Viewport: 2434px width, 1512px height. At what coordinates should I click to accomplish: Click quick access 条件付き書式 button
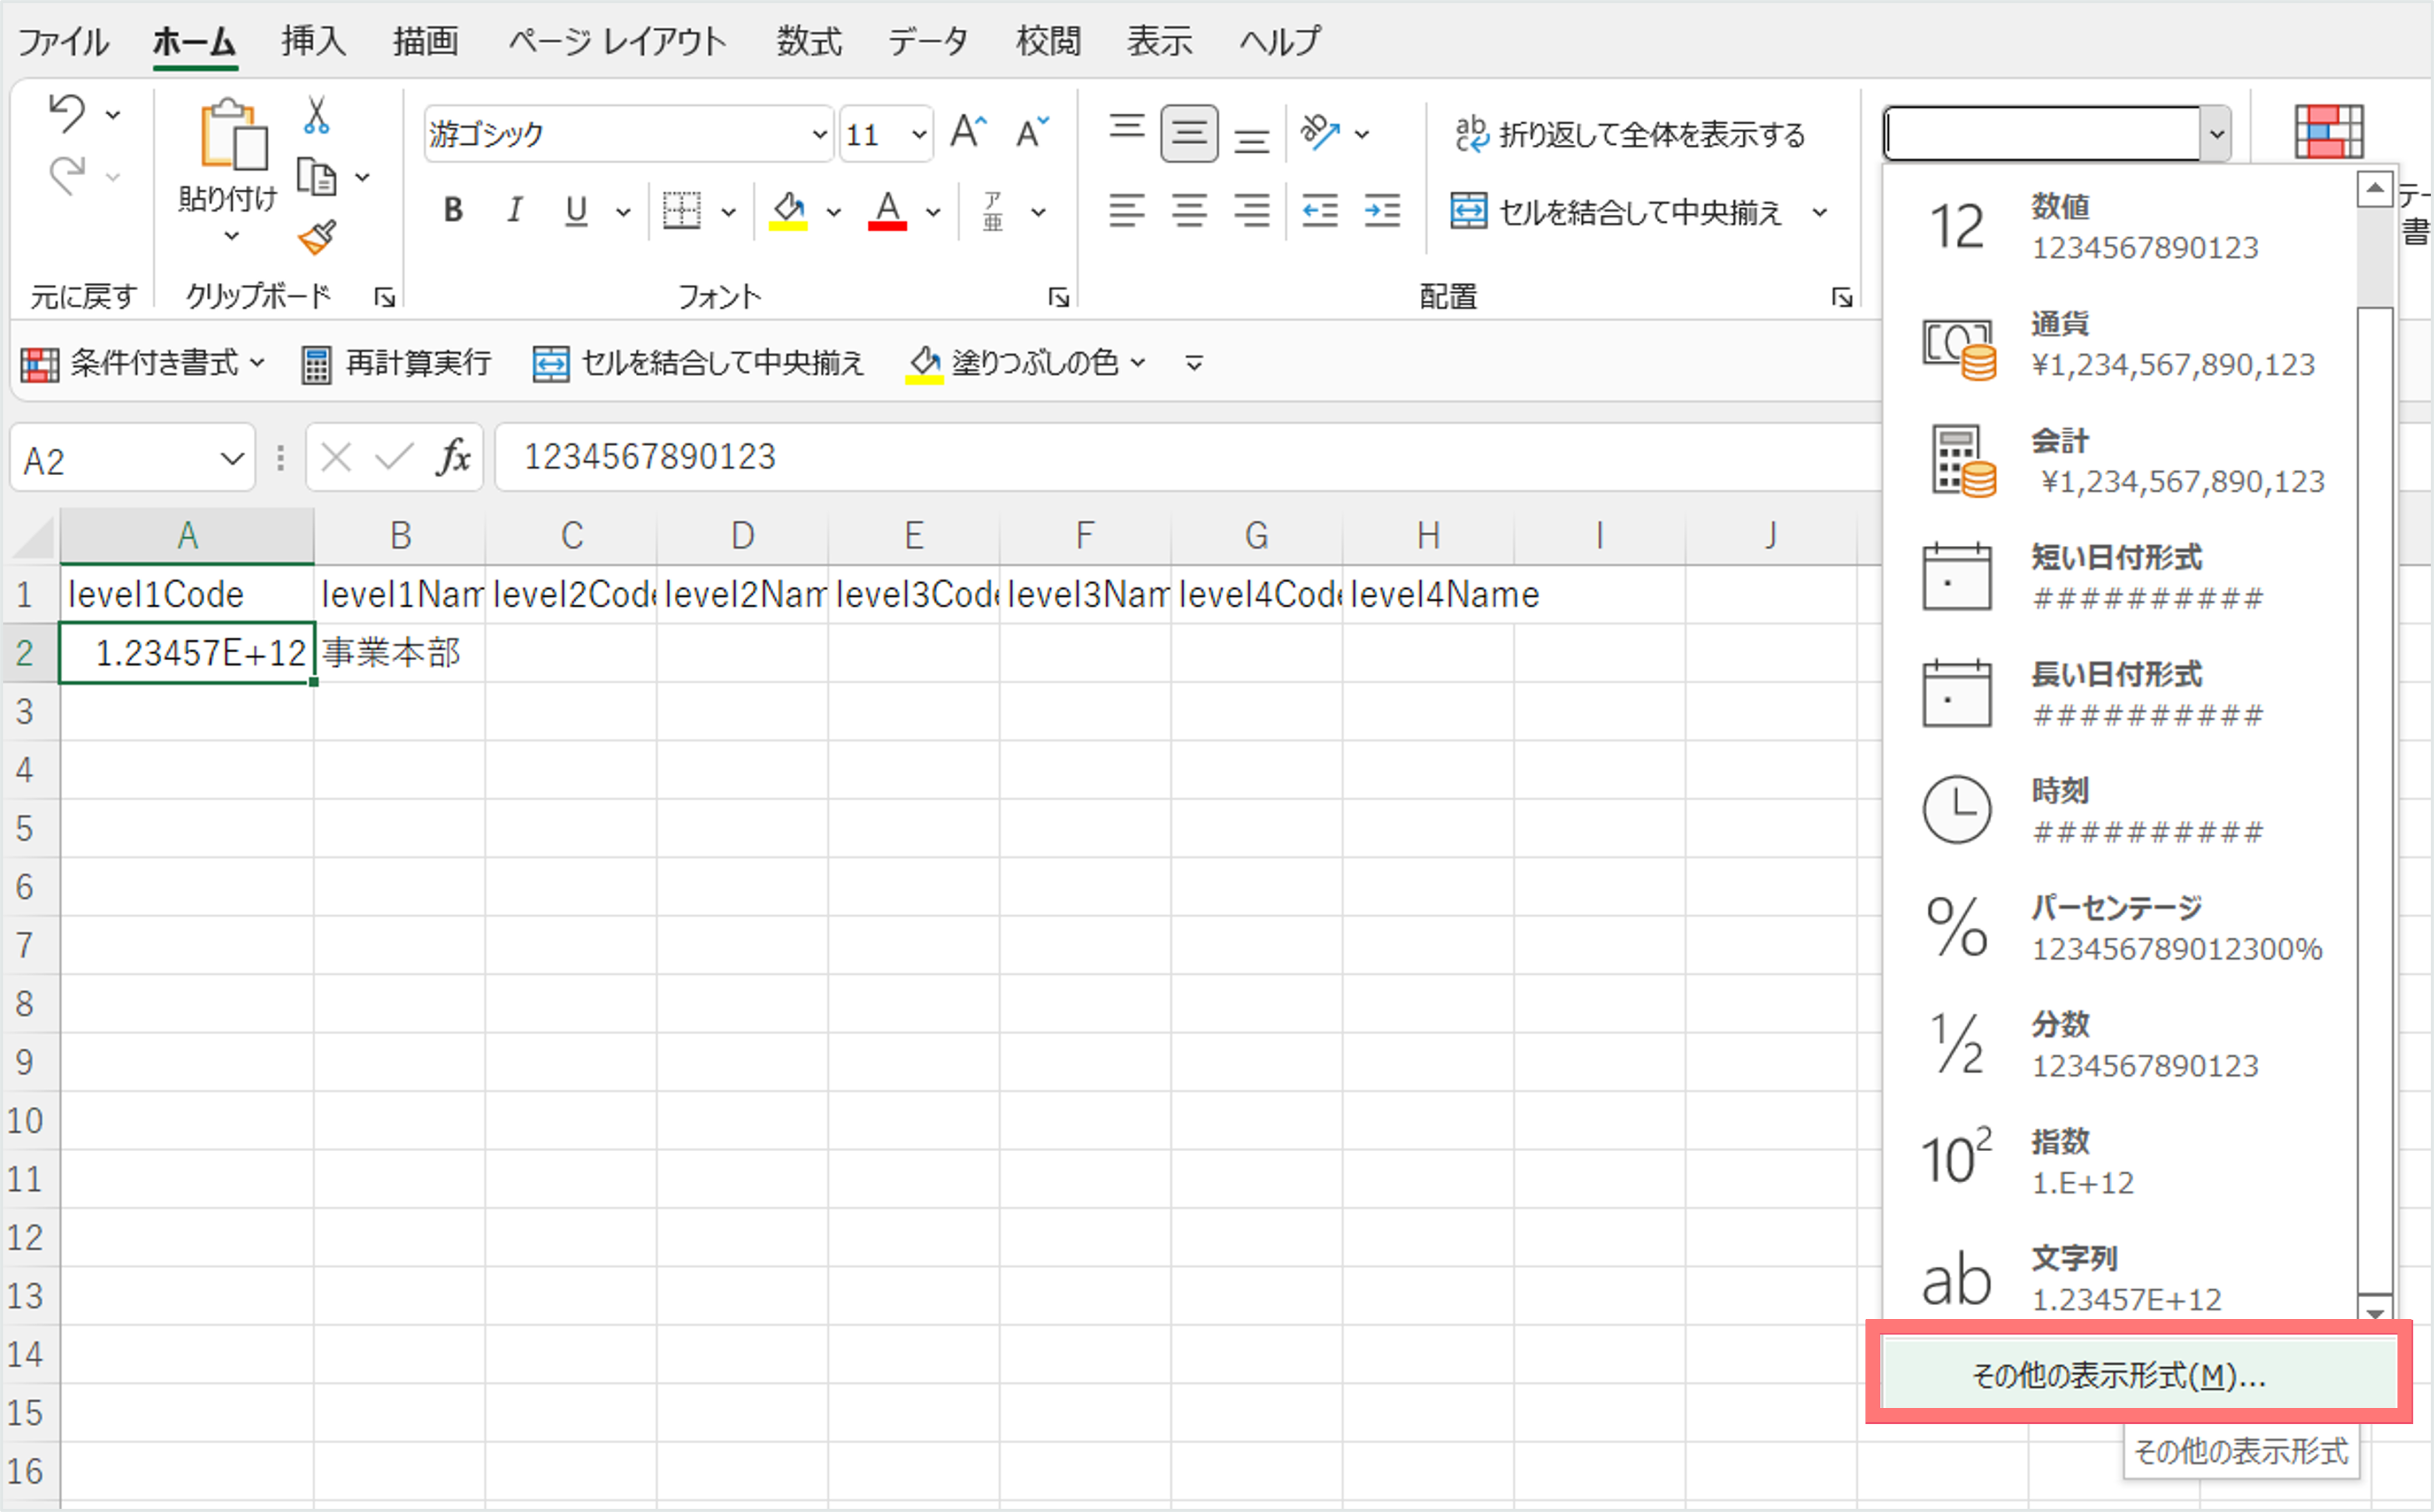[x=143, y=363]
